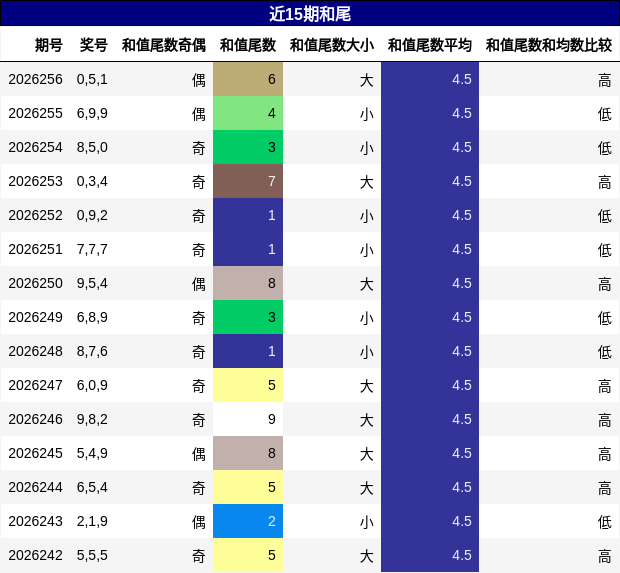Viewport: 620px width, 573px height.
Task: Select the 和值尾数奇偶 column header
Action: coord(164,45)
